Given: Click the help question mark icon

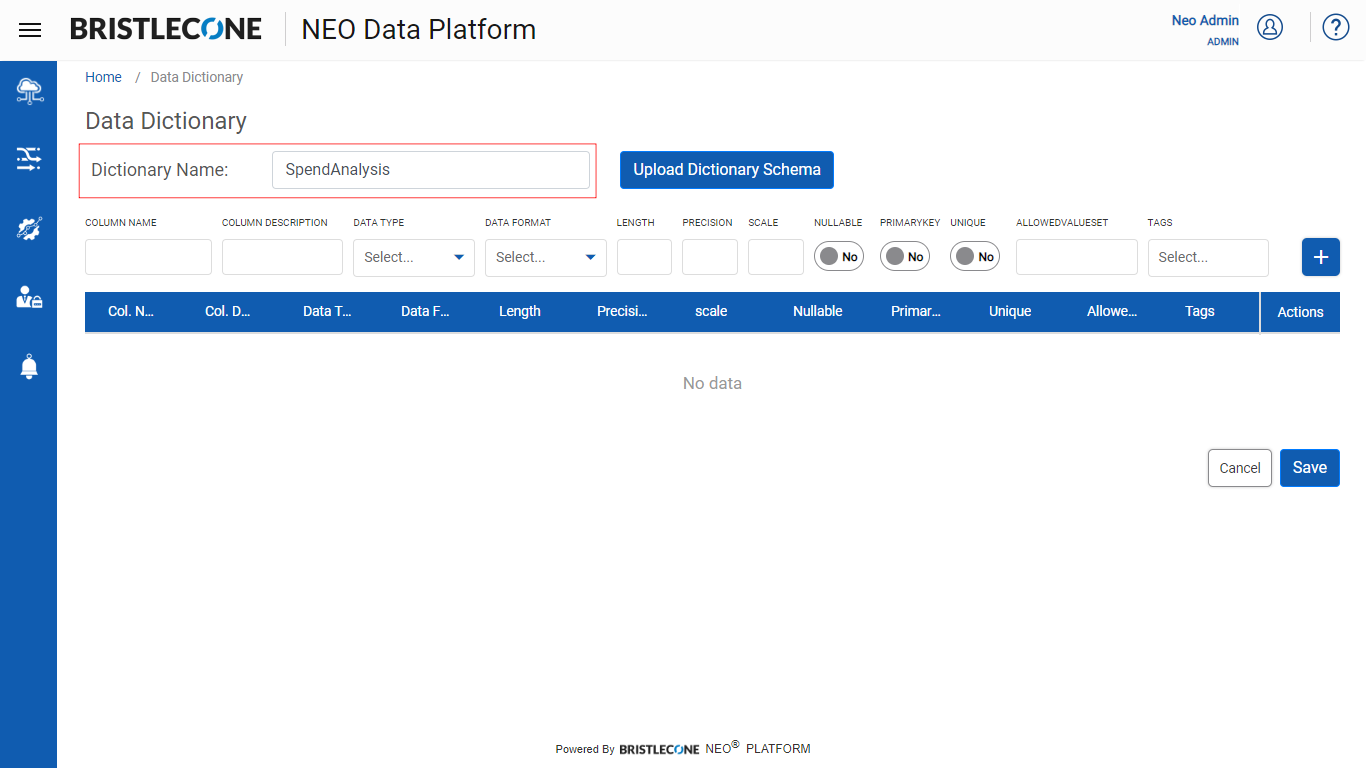Looking at the screenshot, I should click(x=1336, y=27).
